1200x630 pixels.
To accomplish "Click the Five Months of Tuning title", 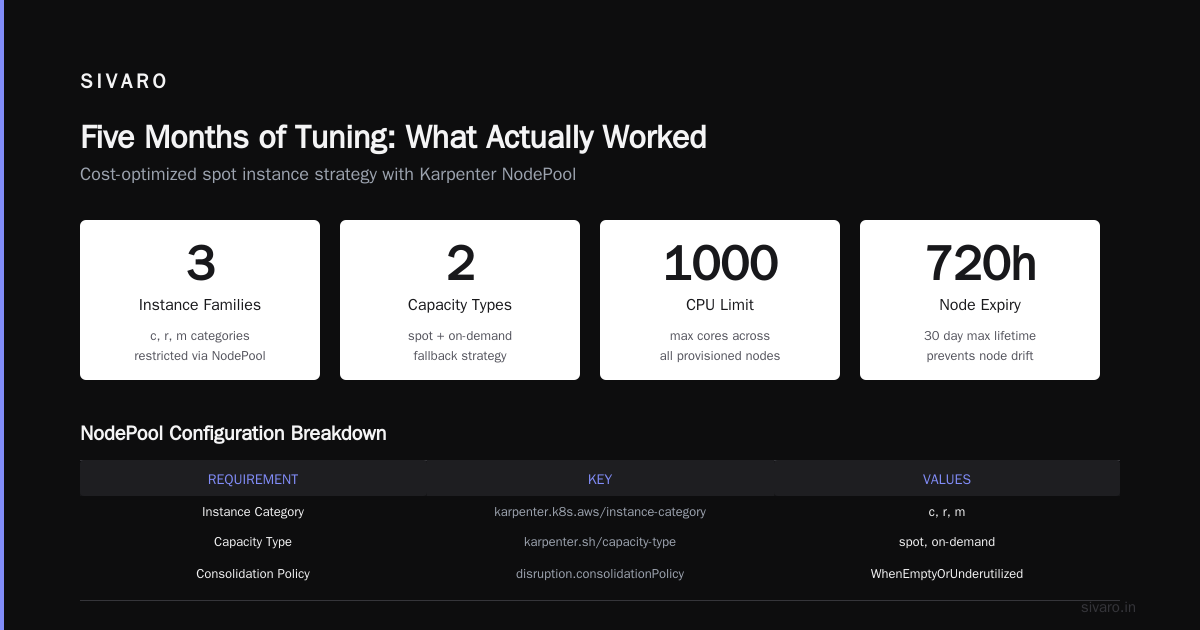I will (393, 137).
